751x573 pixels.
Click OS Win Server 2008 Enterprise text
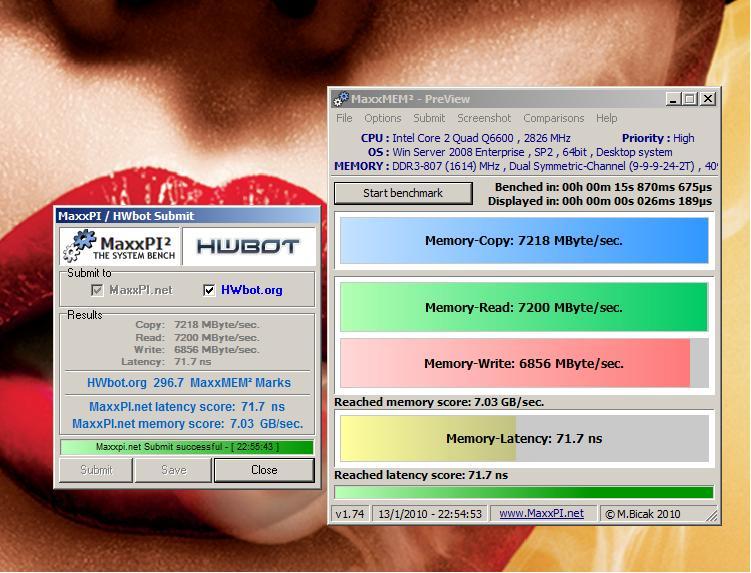coord(520,152)
